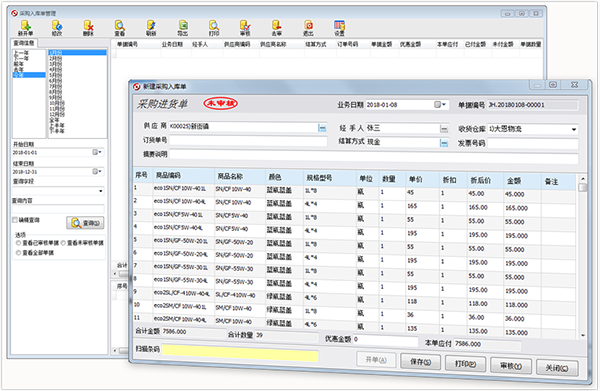Open the 业务日期 date dropdown in dialog

point(440,104)
